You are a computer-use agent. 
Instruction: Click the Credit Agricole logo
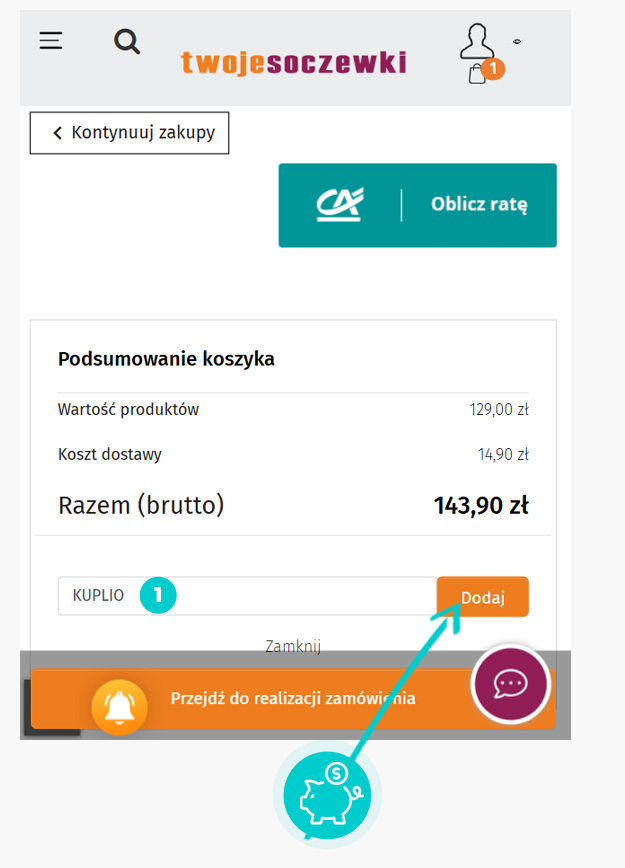tap(340, 204)
